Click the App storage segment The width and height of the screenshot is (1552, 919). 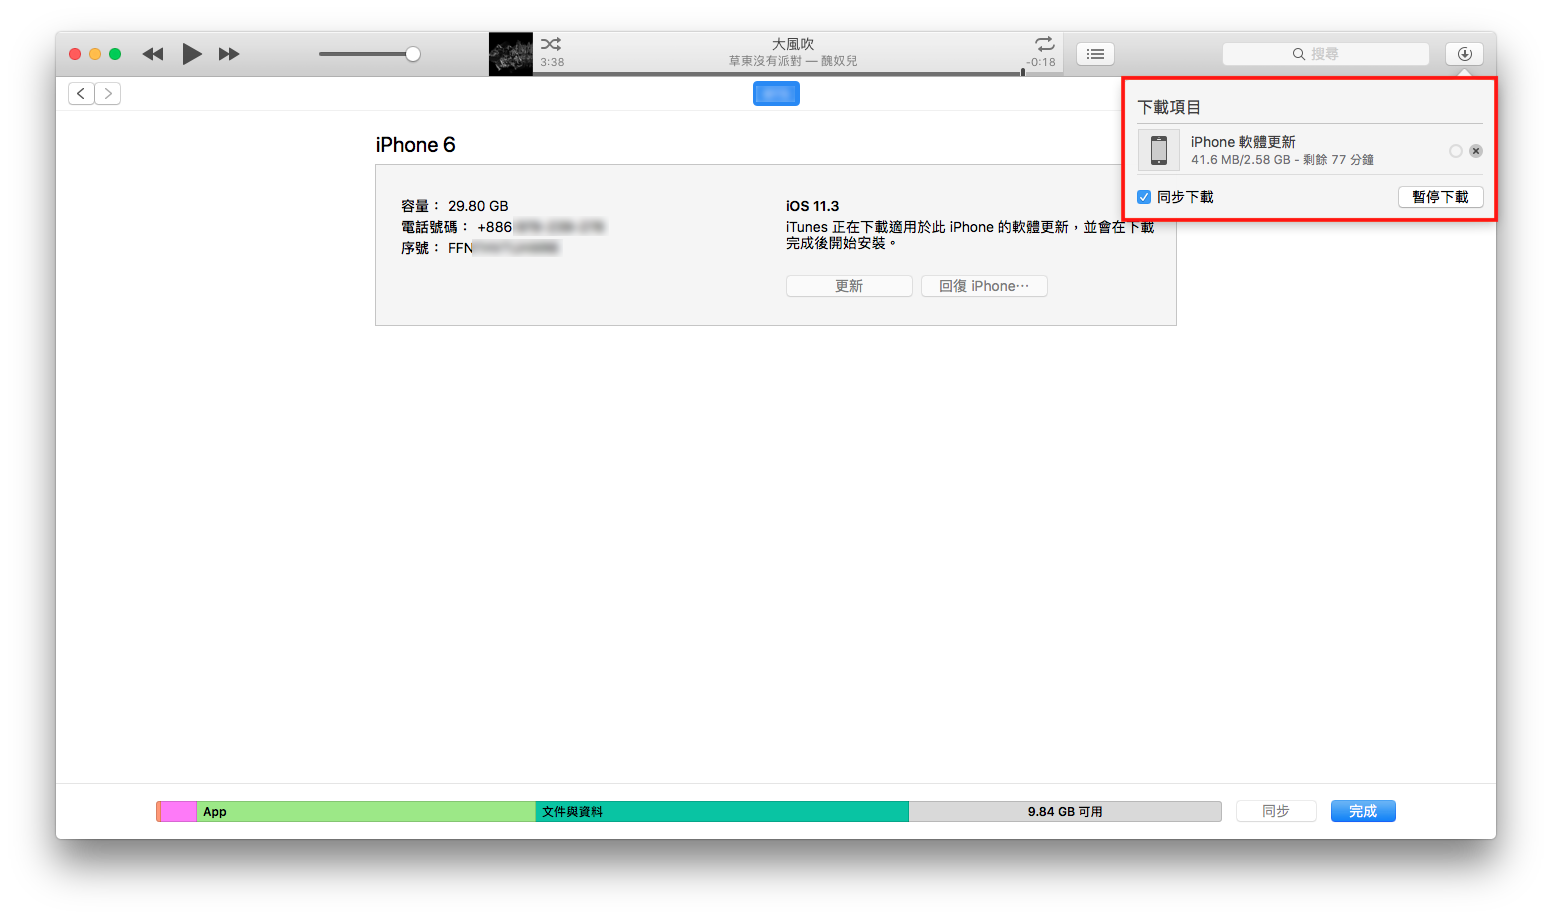366,811
